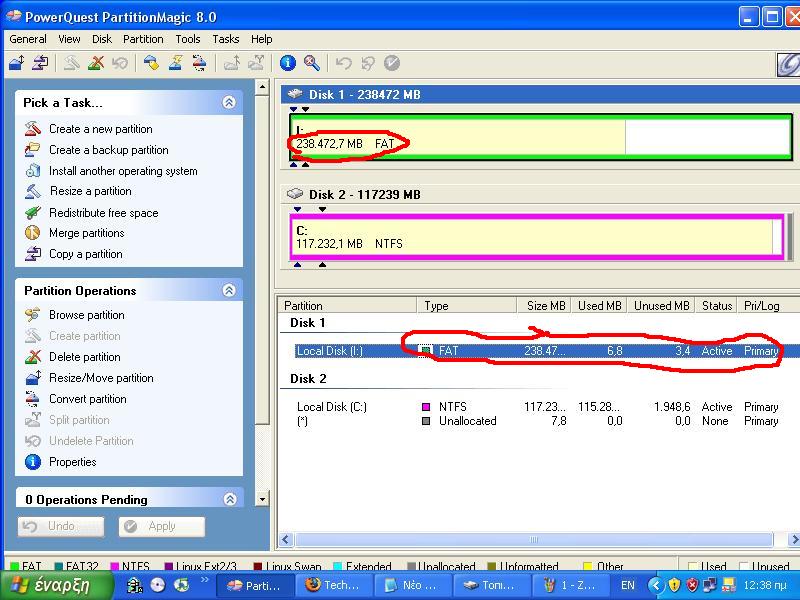This screenshot has height=600, width=800.
Task: Click the Copy partition toolbar icon
Action: coord(40,63)
